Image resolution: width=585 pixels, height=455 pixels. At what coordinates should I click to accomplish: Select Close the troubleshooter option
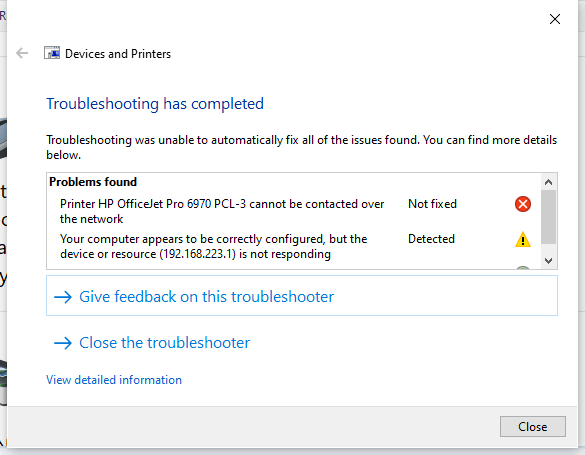[165, 343]
